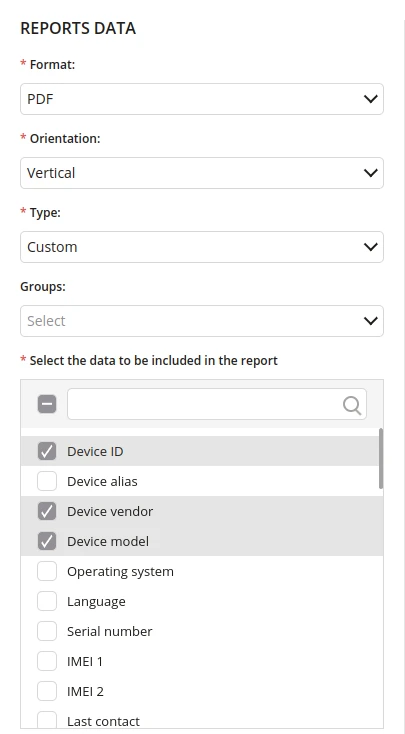Click the 'Device vendor' label text
405x734 pixels.
click(110, 511)
